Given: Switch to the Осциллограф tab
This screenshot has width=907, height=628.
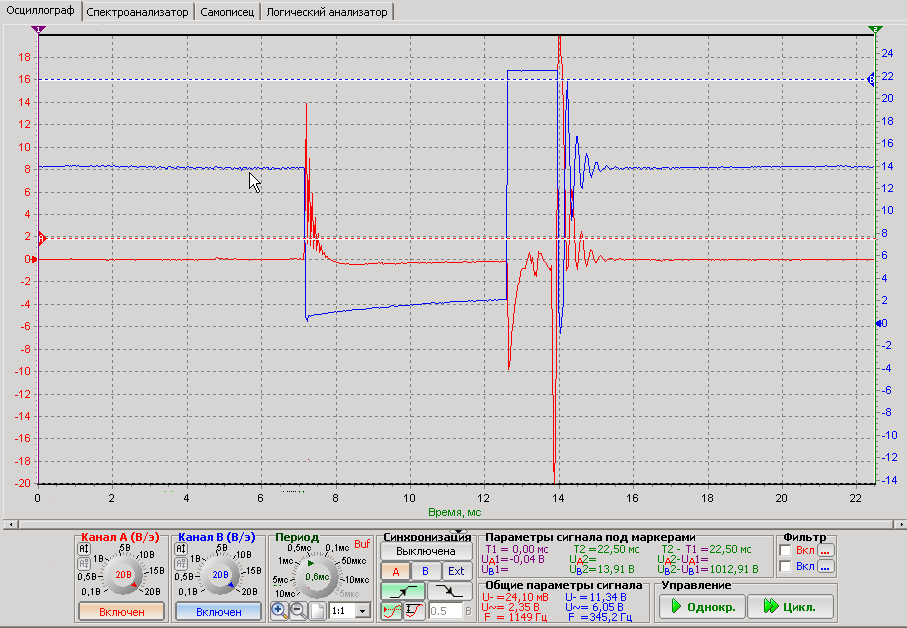Looking at the screenshot, I should (x=40, y=11).
